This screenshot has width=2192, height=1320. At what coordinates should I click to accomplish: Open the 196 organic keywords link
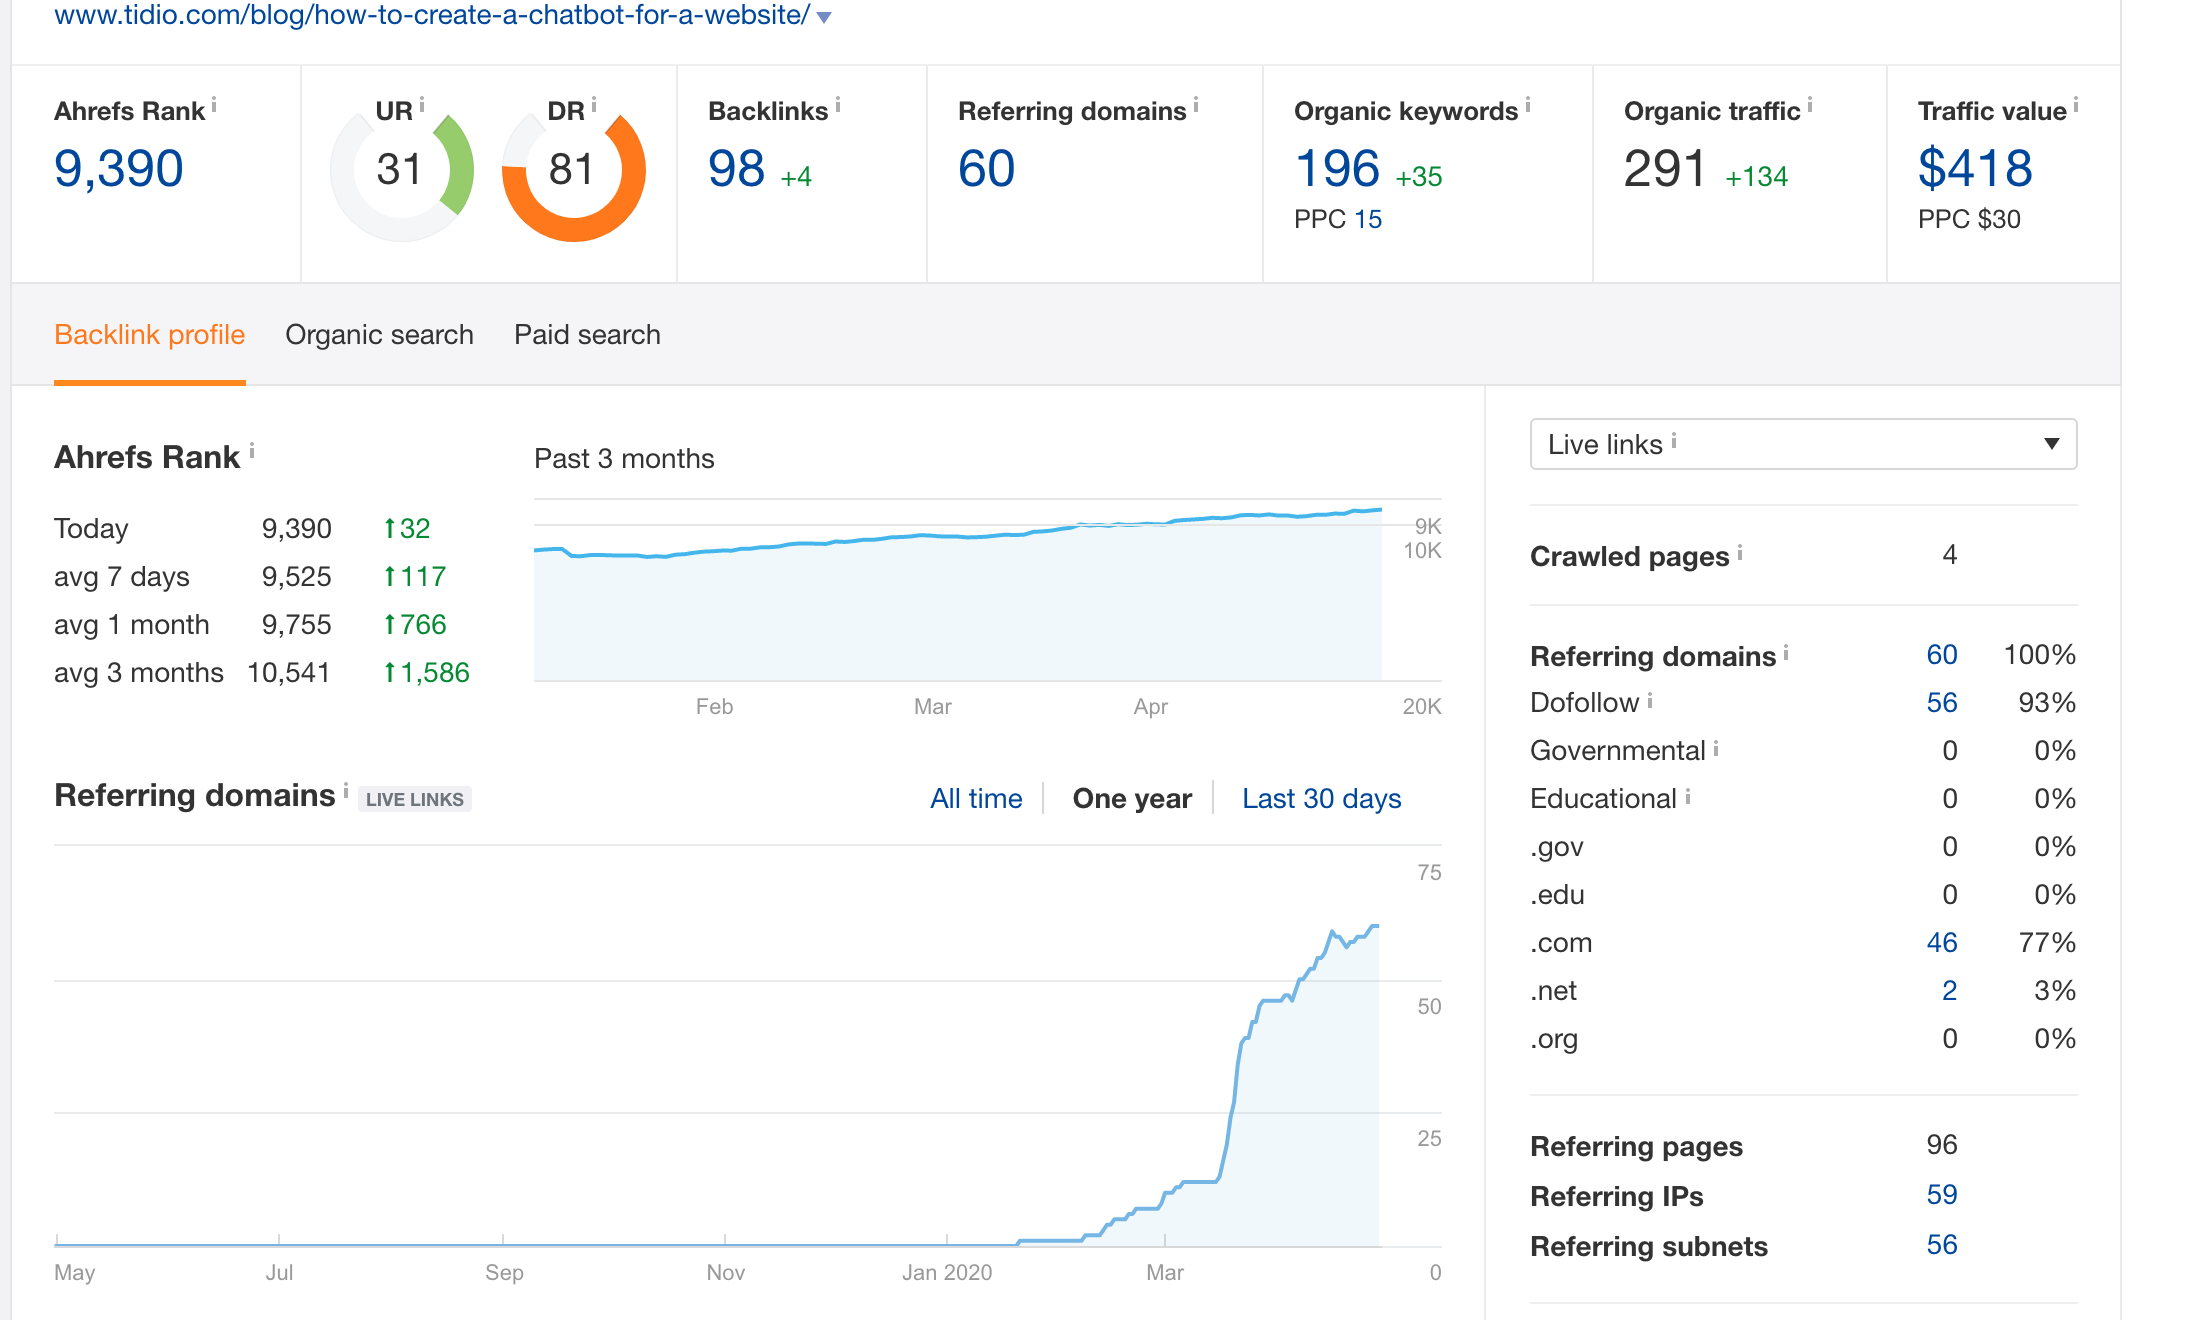click(1337, 169)
